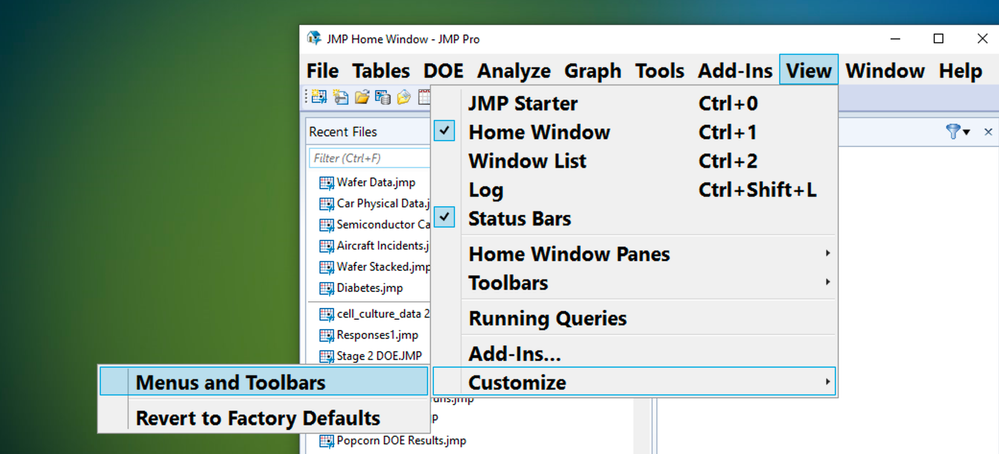
Task: Uncheck the Home Window checkmark
Action: point(445,132)
